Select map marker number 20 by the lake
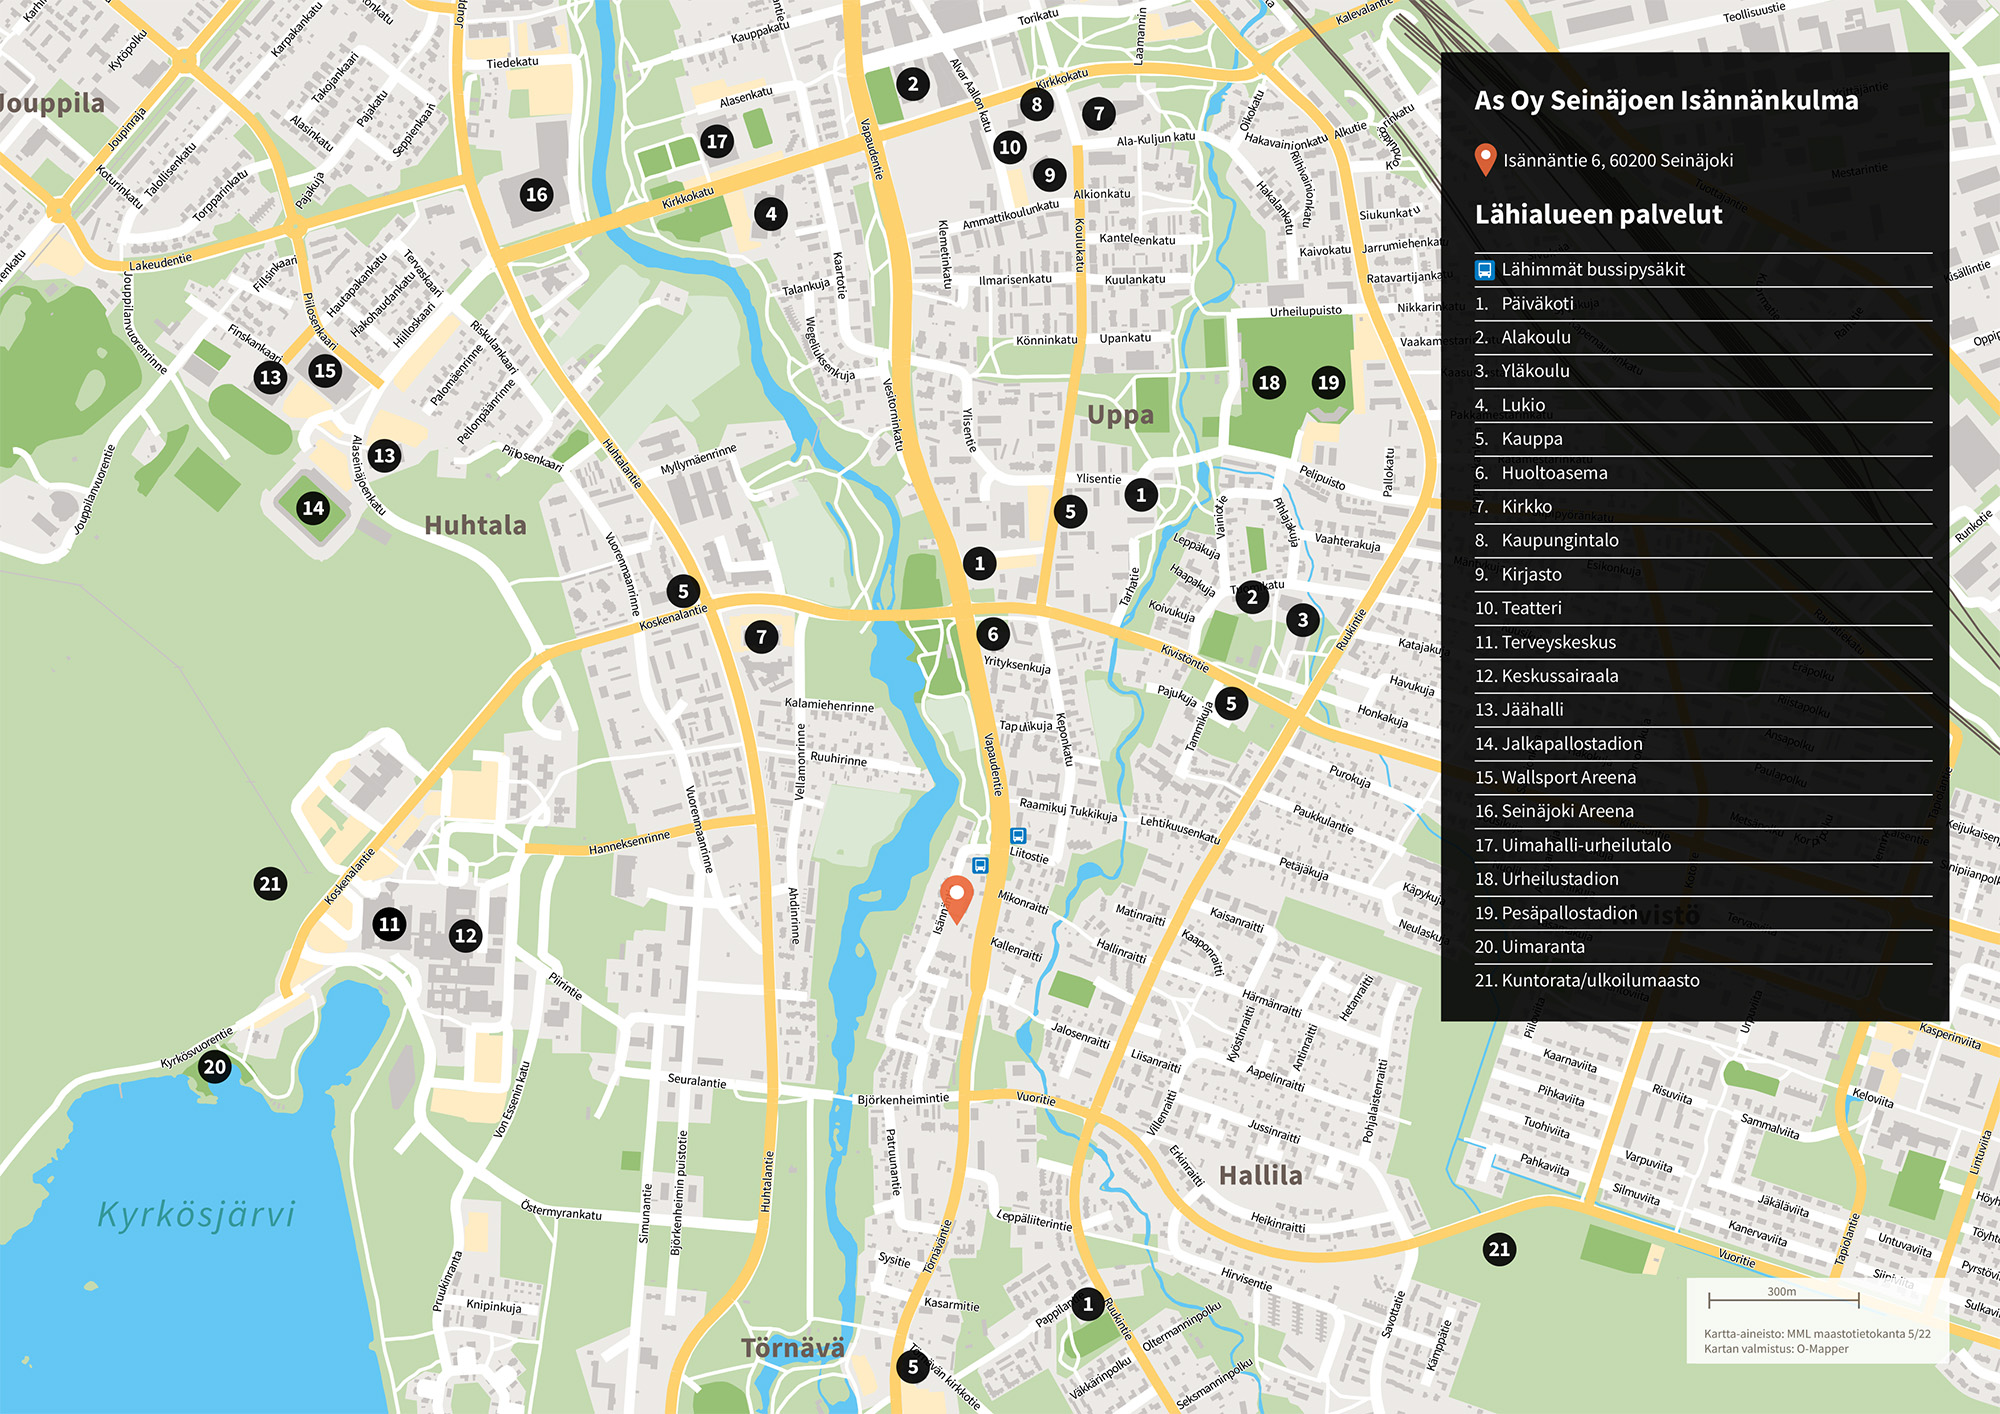 pos(215,1066)
